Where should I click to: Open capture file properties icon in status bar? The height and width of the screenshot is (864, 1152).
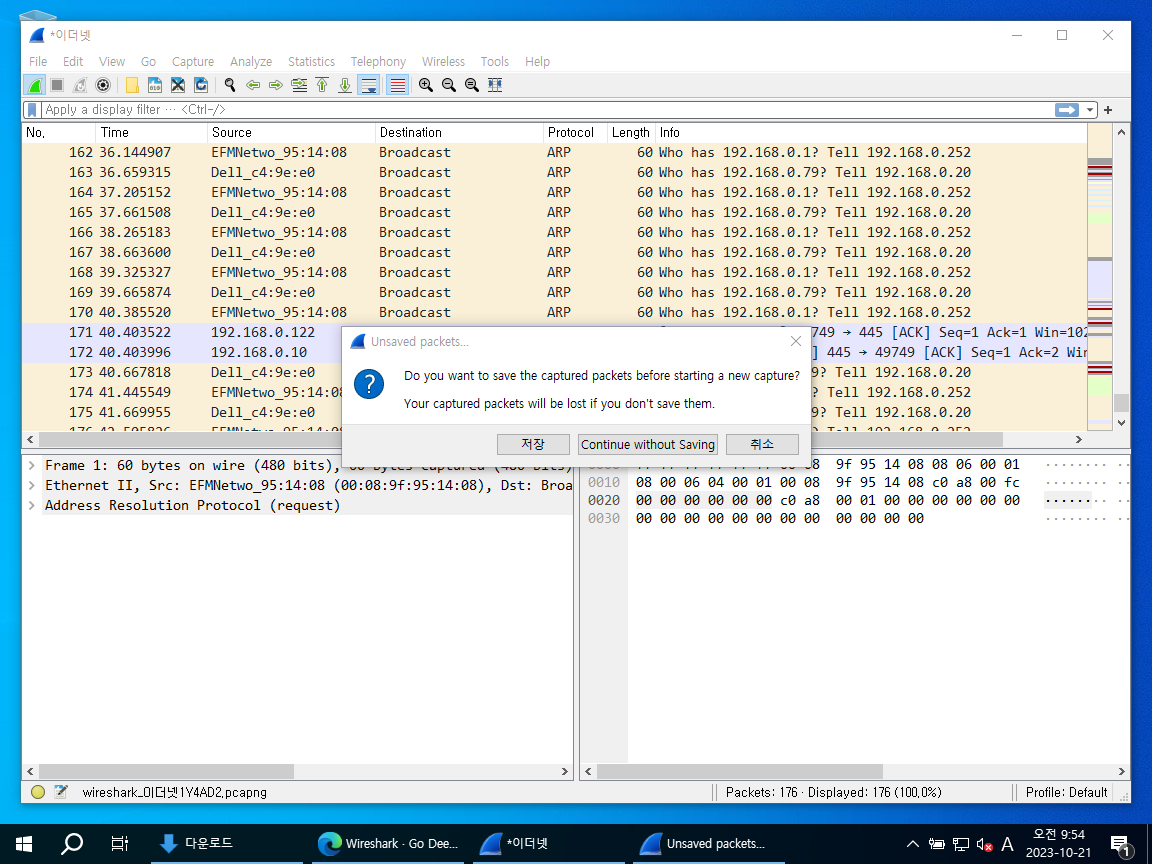coord(61,792)
